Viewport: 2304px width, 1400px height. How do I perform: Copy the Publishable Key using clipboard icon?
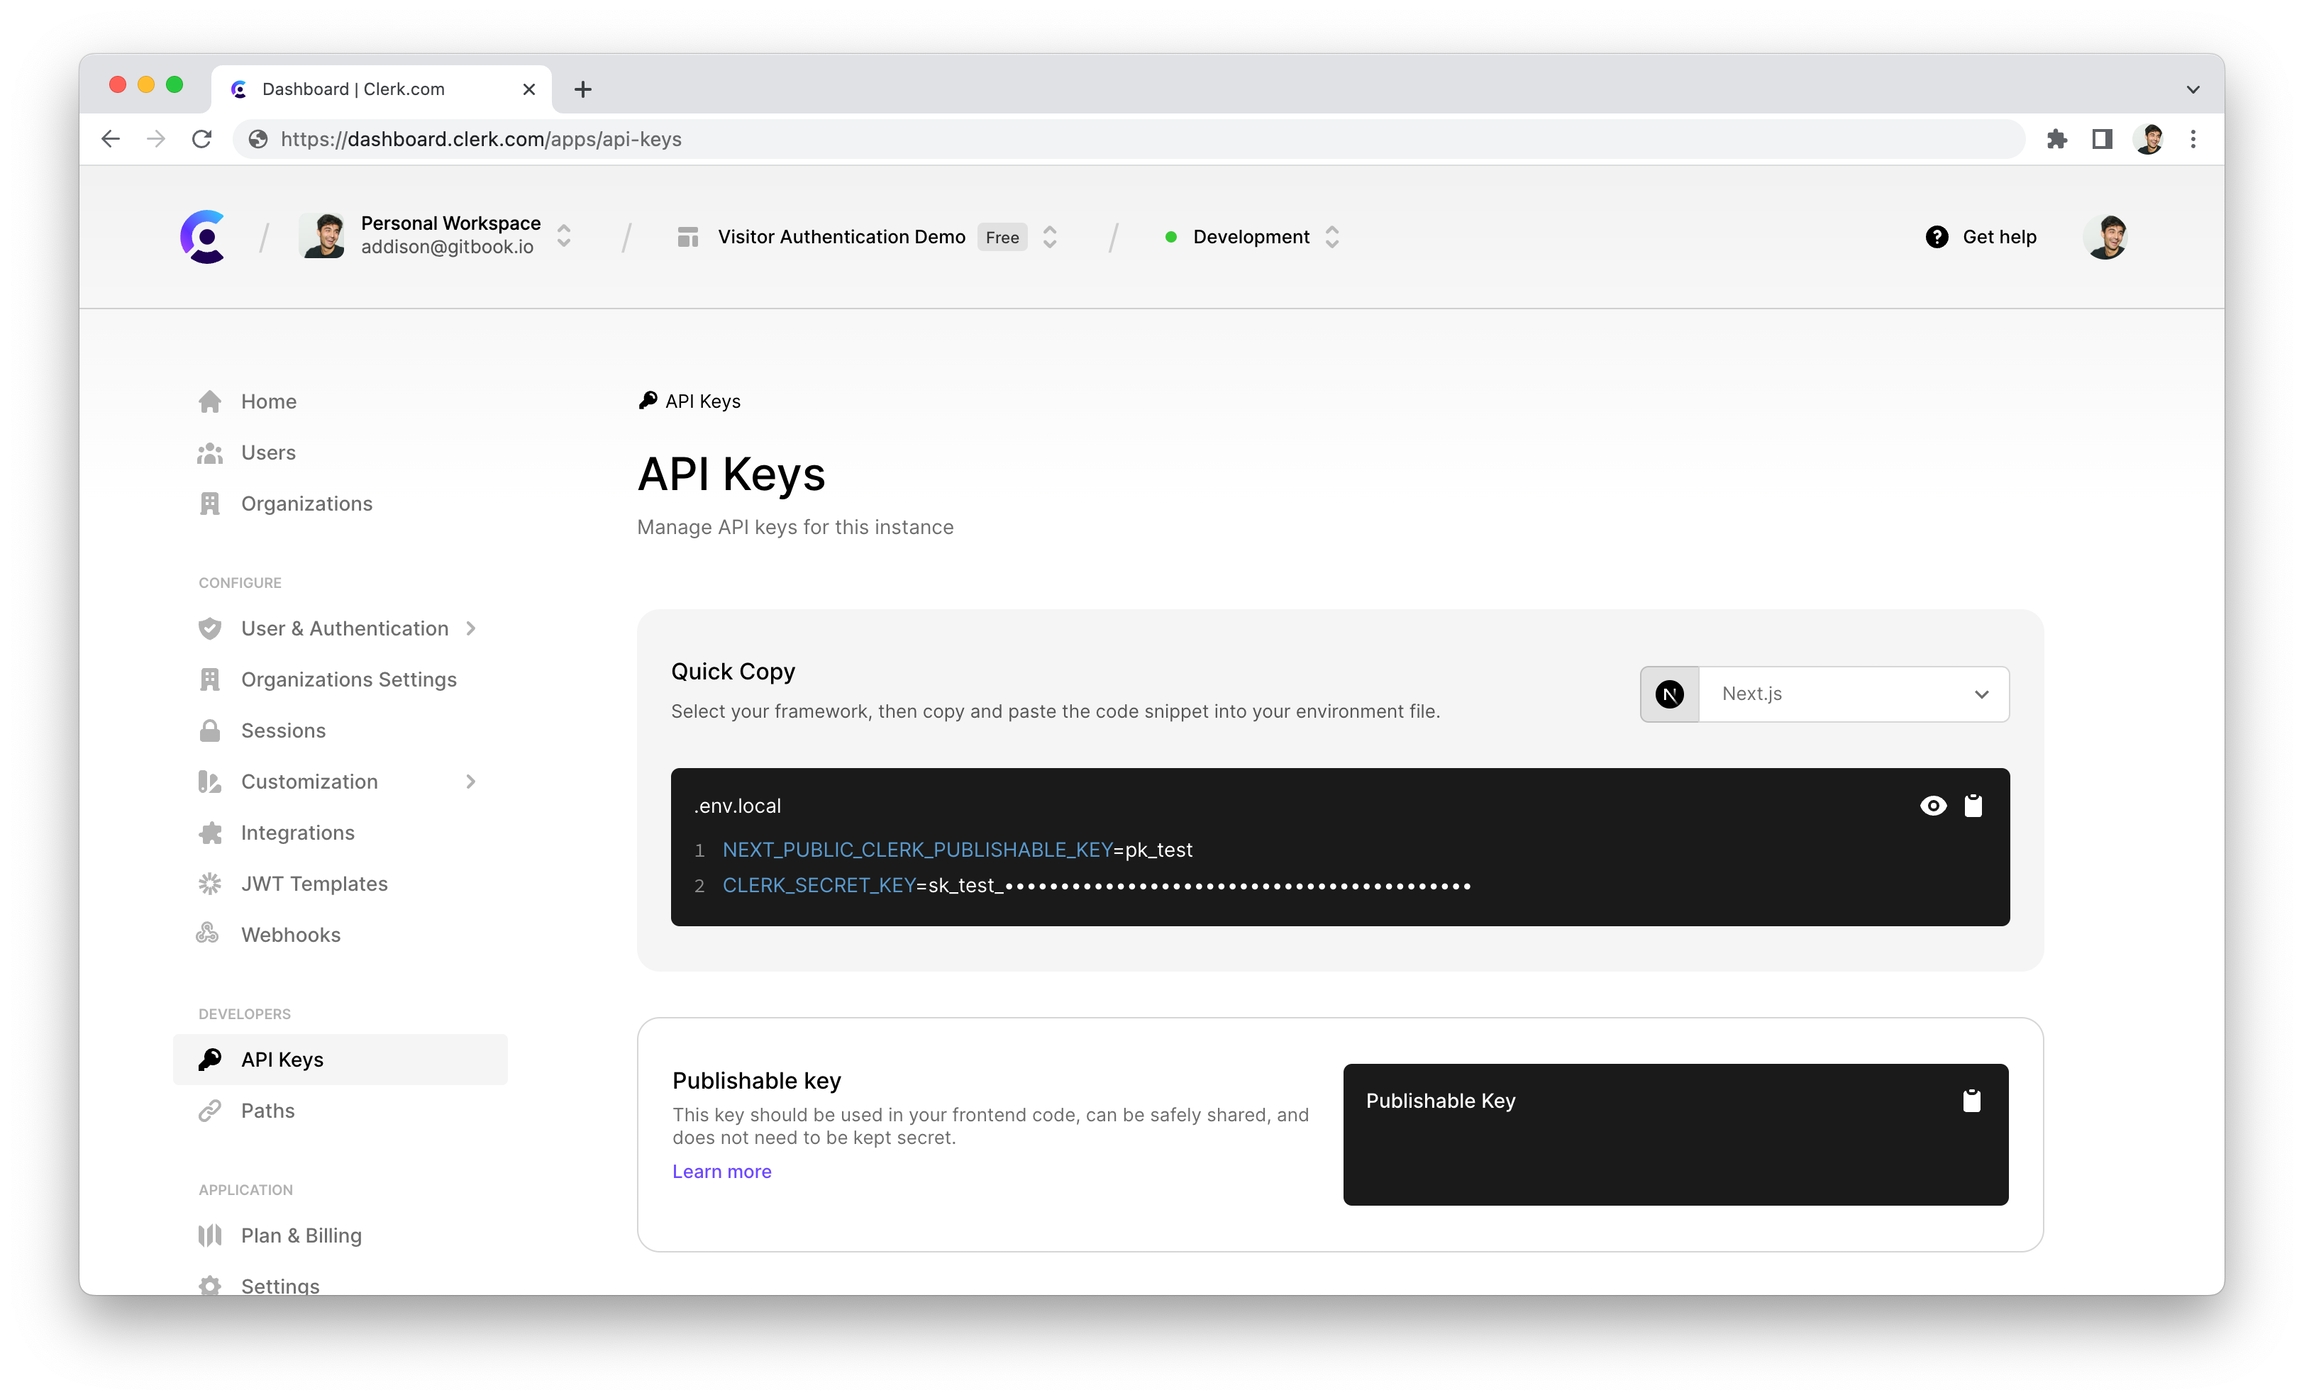pos(1971,1101)
